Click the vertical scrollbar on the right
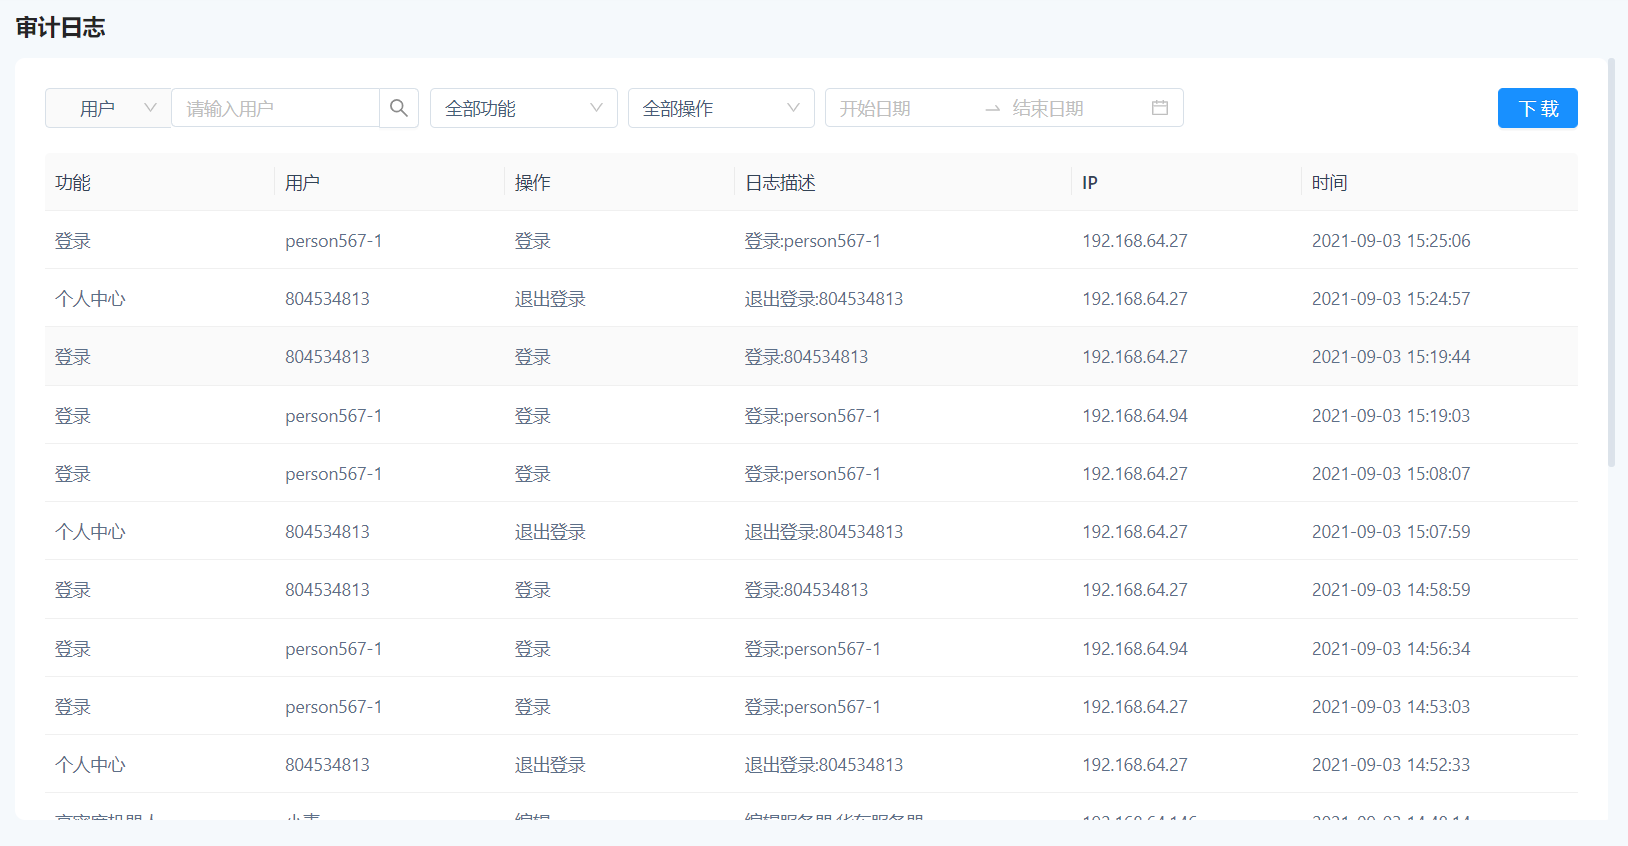Image resolution: width=1628 pixels, height=846 pixels. tap(1611, 262)
